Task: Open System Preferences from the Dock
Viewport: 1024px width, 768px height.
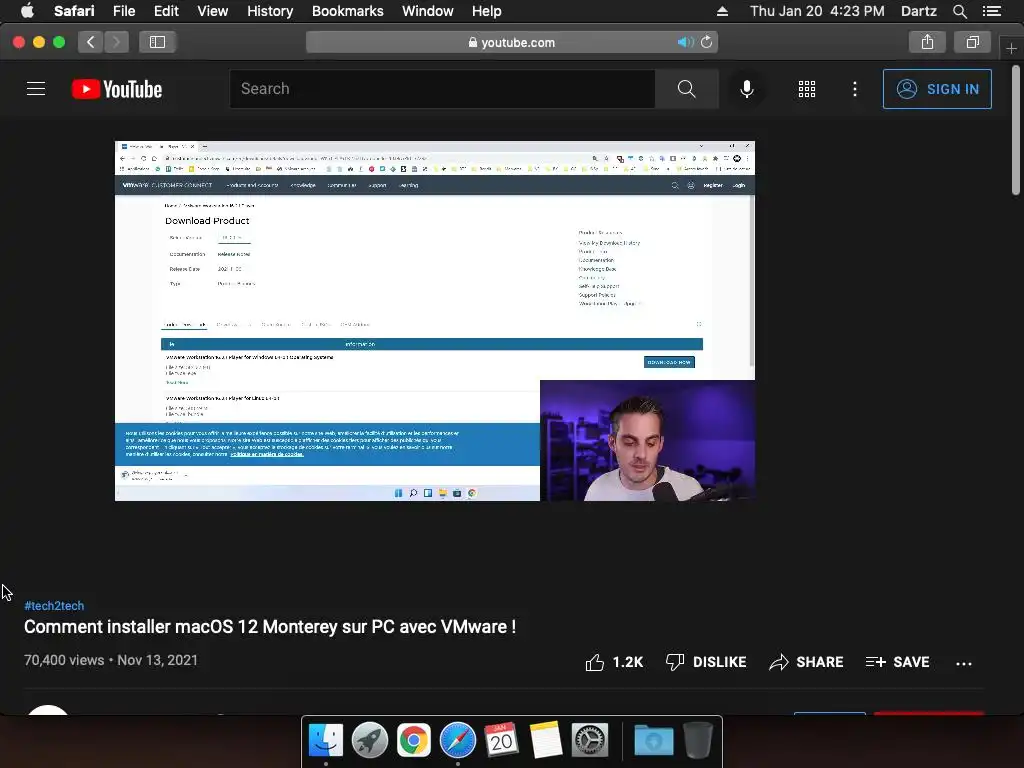Action: tap(590, 741)
